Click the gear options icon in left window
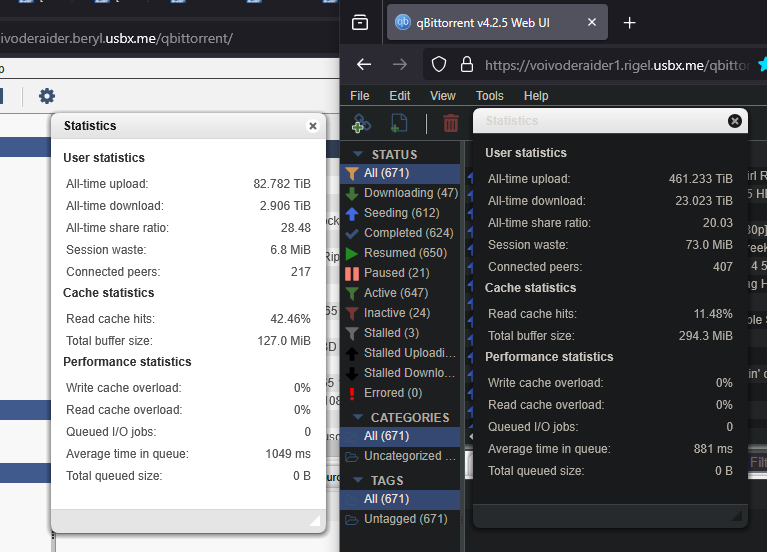767x552 pixels. point(47,96)
